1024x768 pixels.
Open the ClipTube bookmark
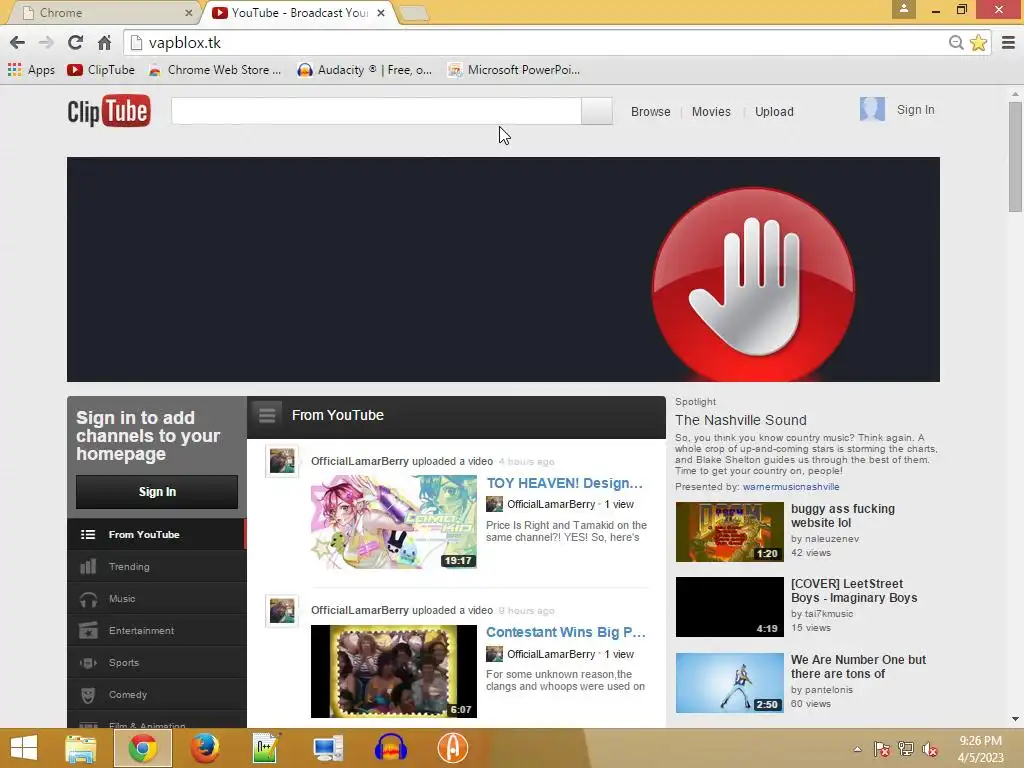click(x=101, y=70)
